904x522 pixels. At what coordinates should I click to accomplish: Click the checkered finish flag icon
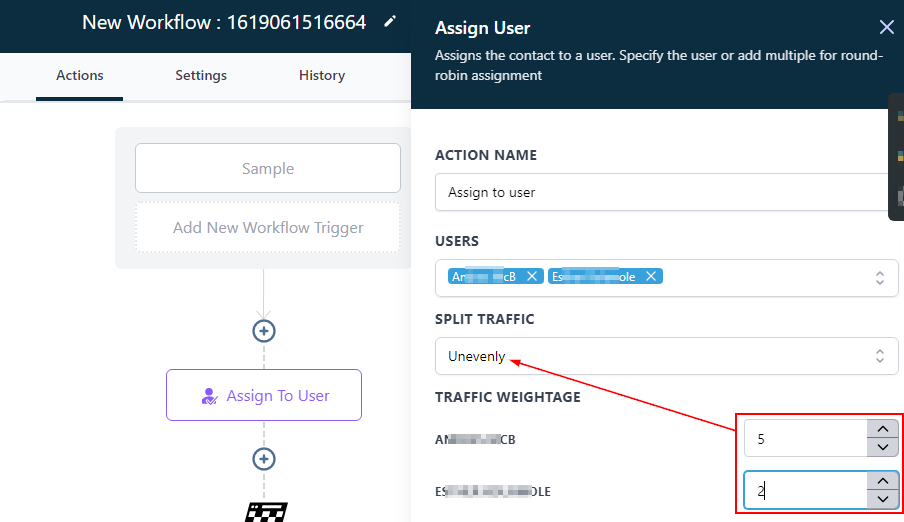coord(266,512)
